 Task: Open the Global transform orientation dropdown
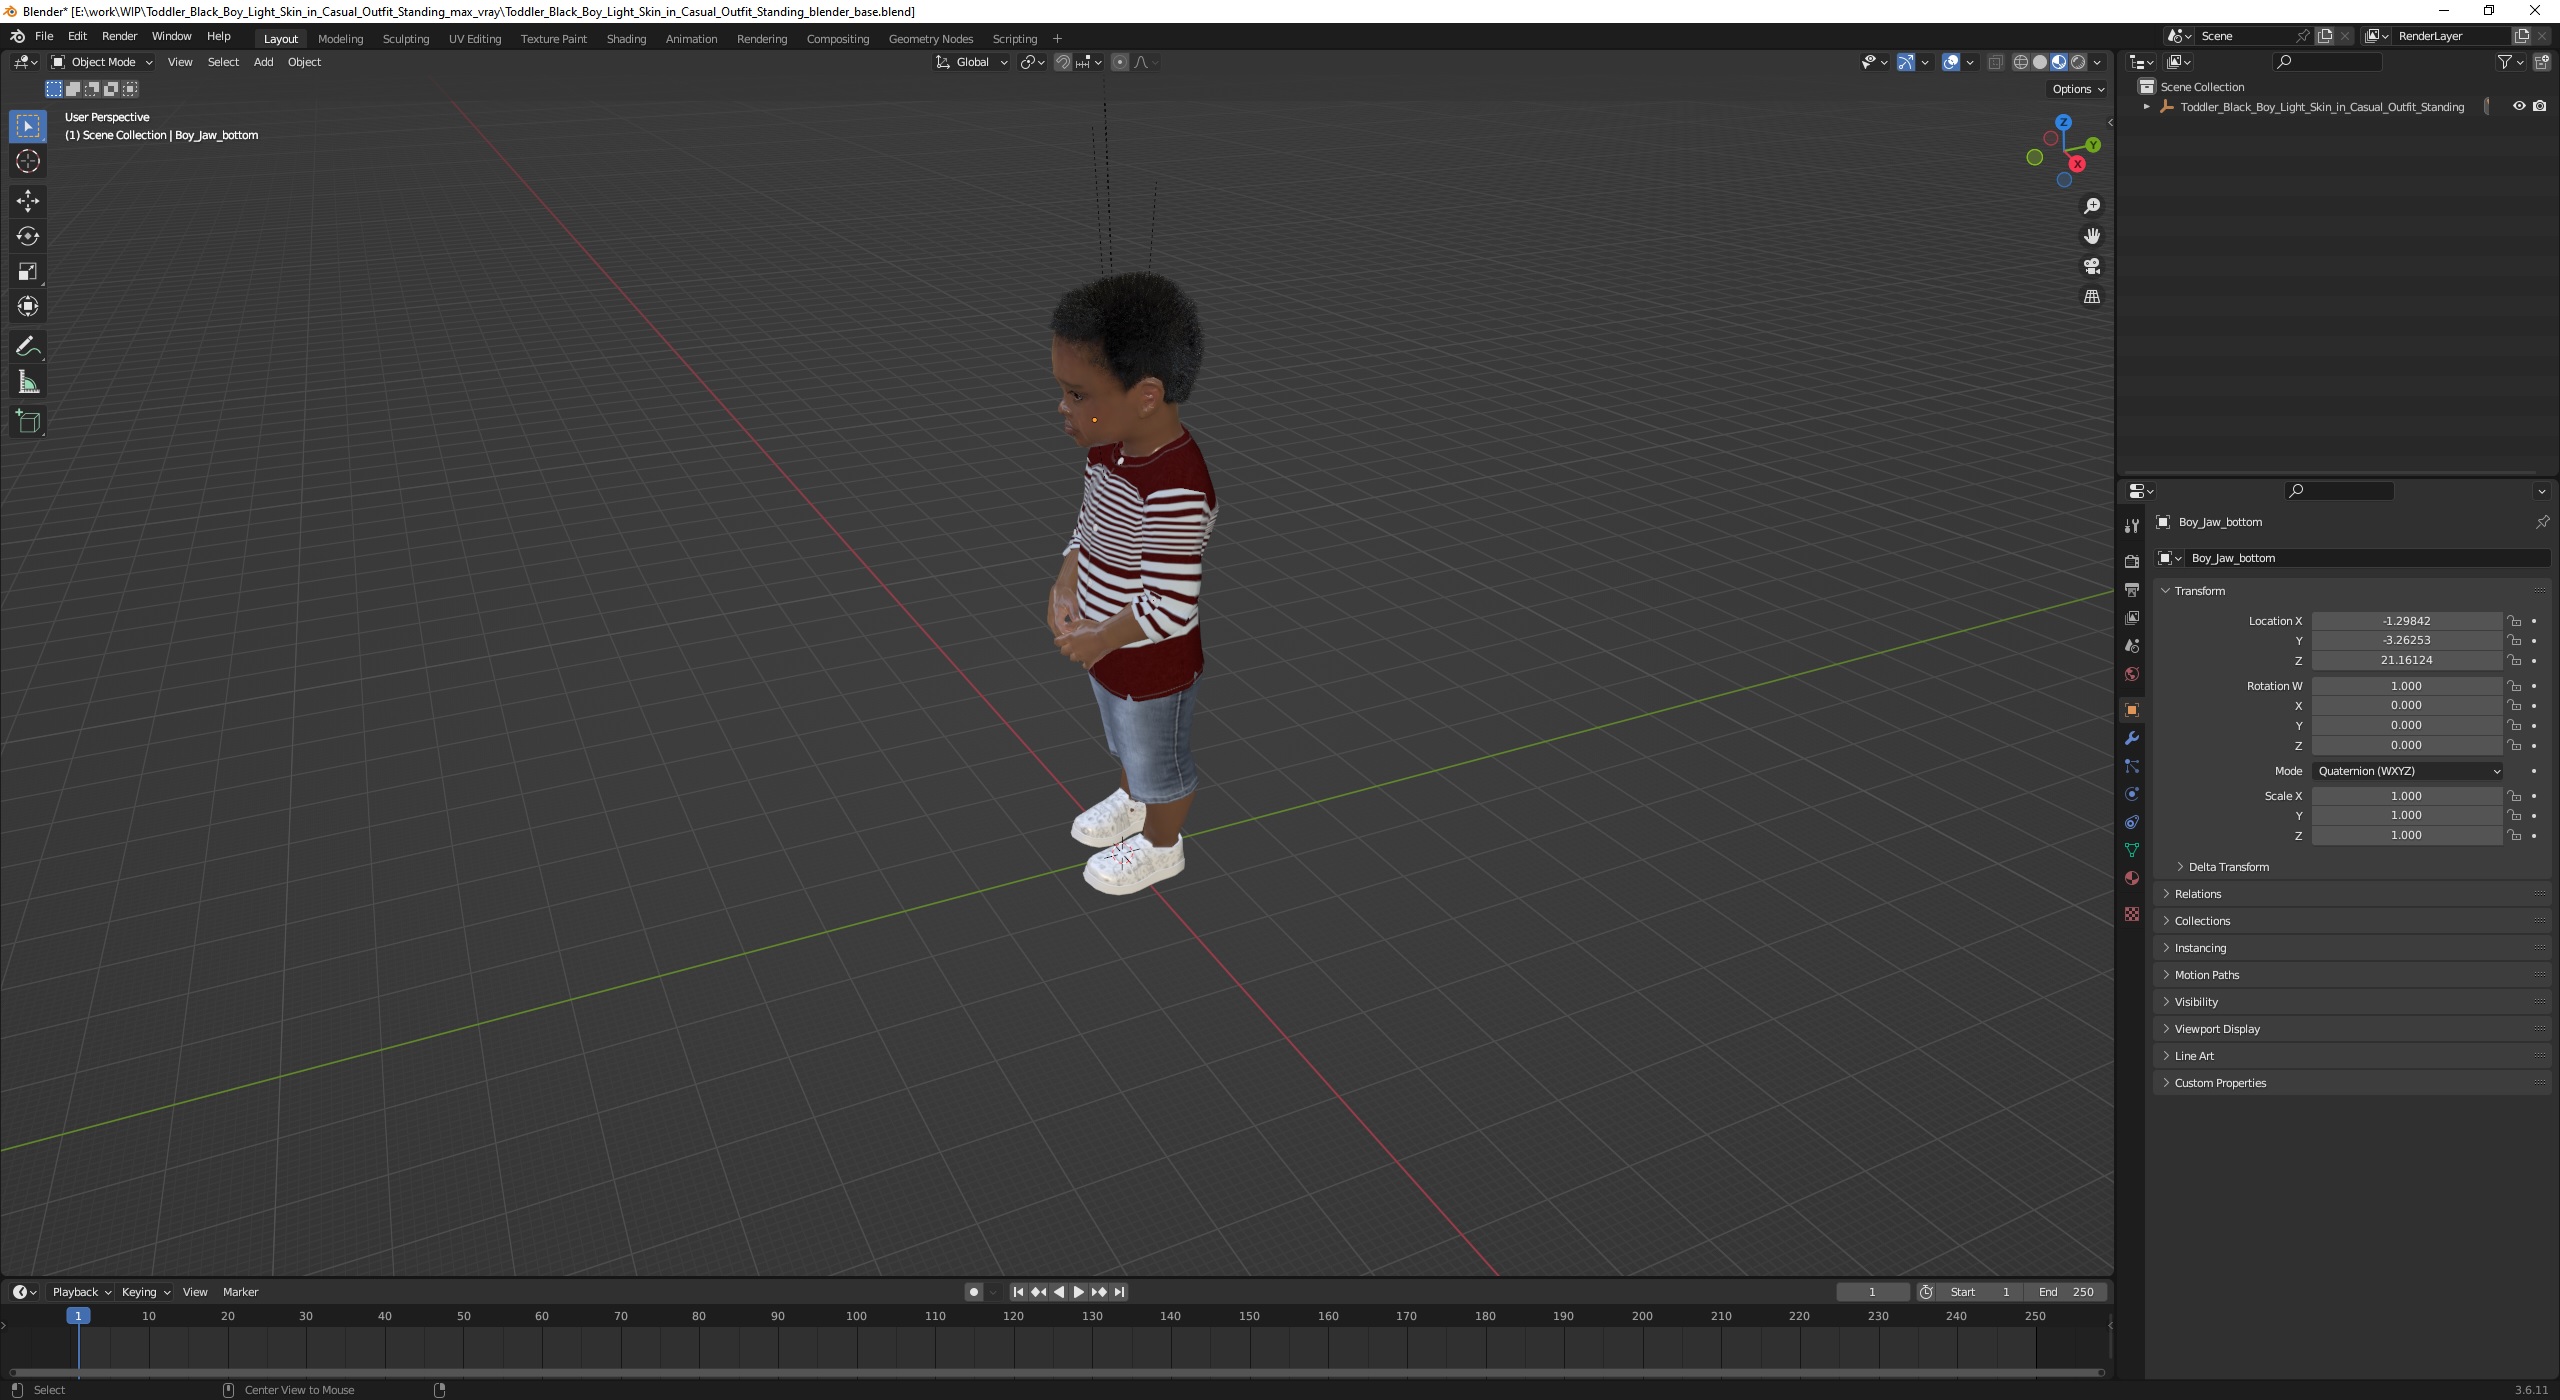[972, 62]
